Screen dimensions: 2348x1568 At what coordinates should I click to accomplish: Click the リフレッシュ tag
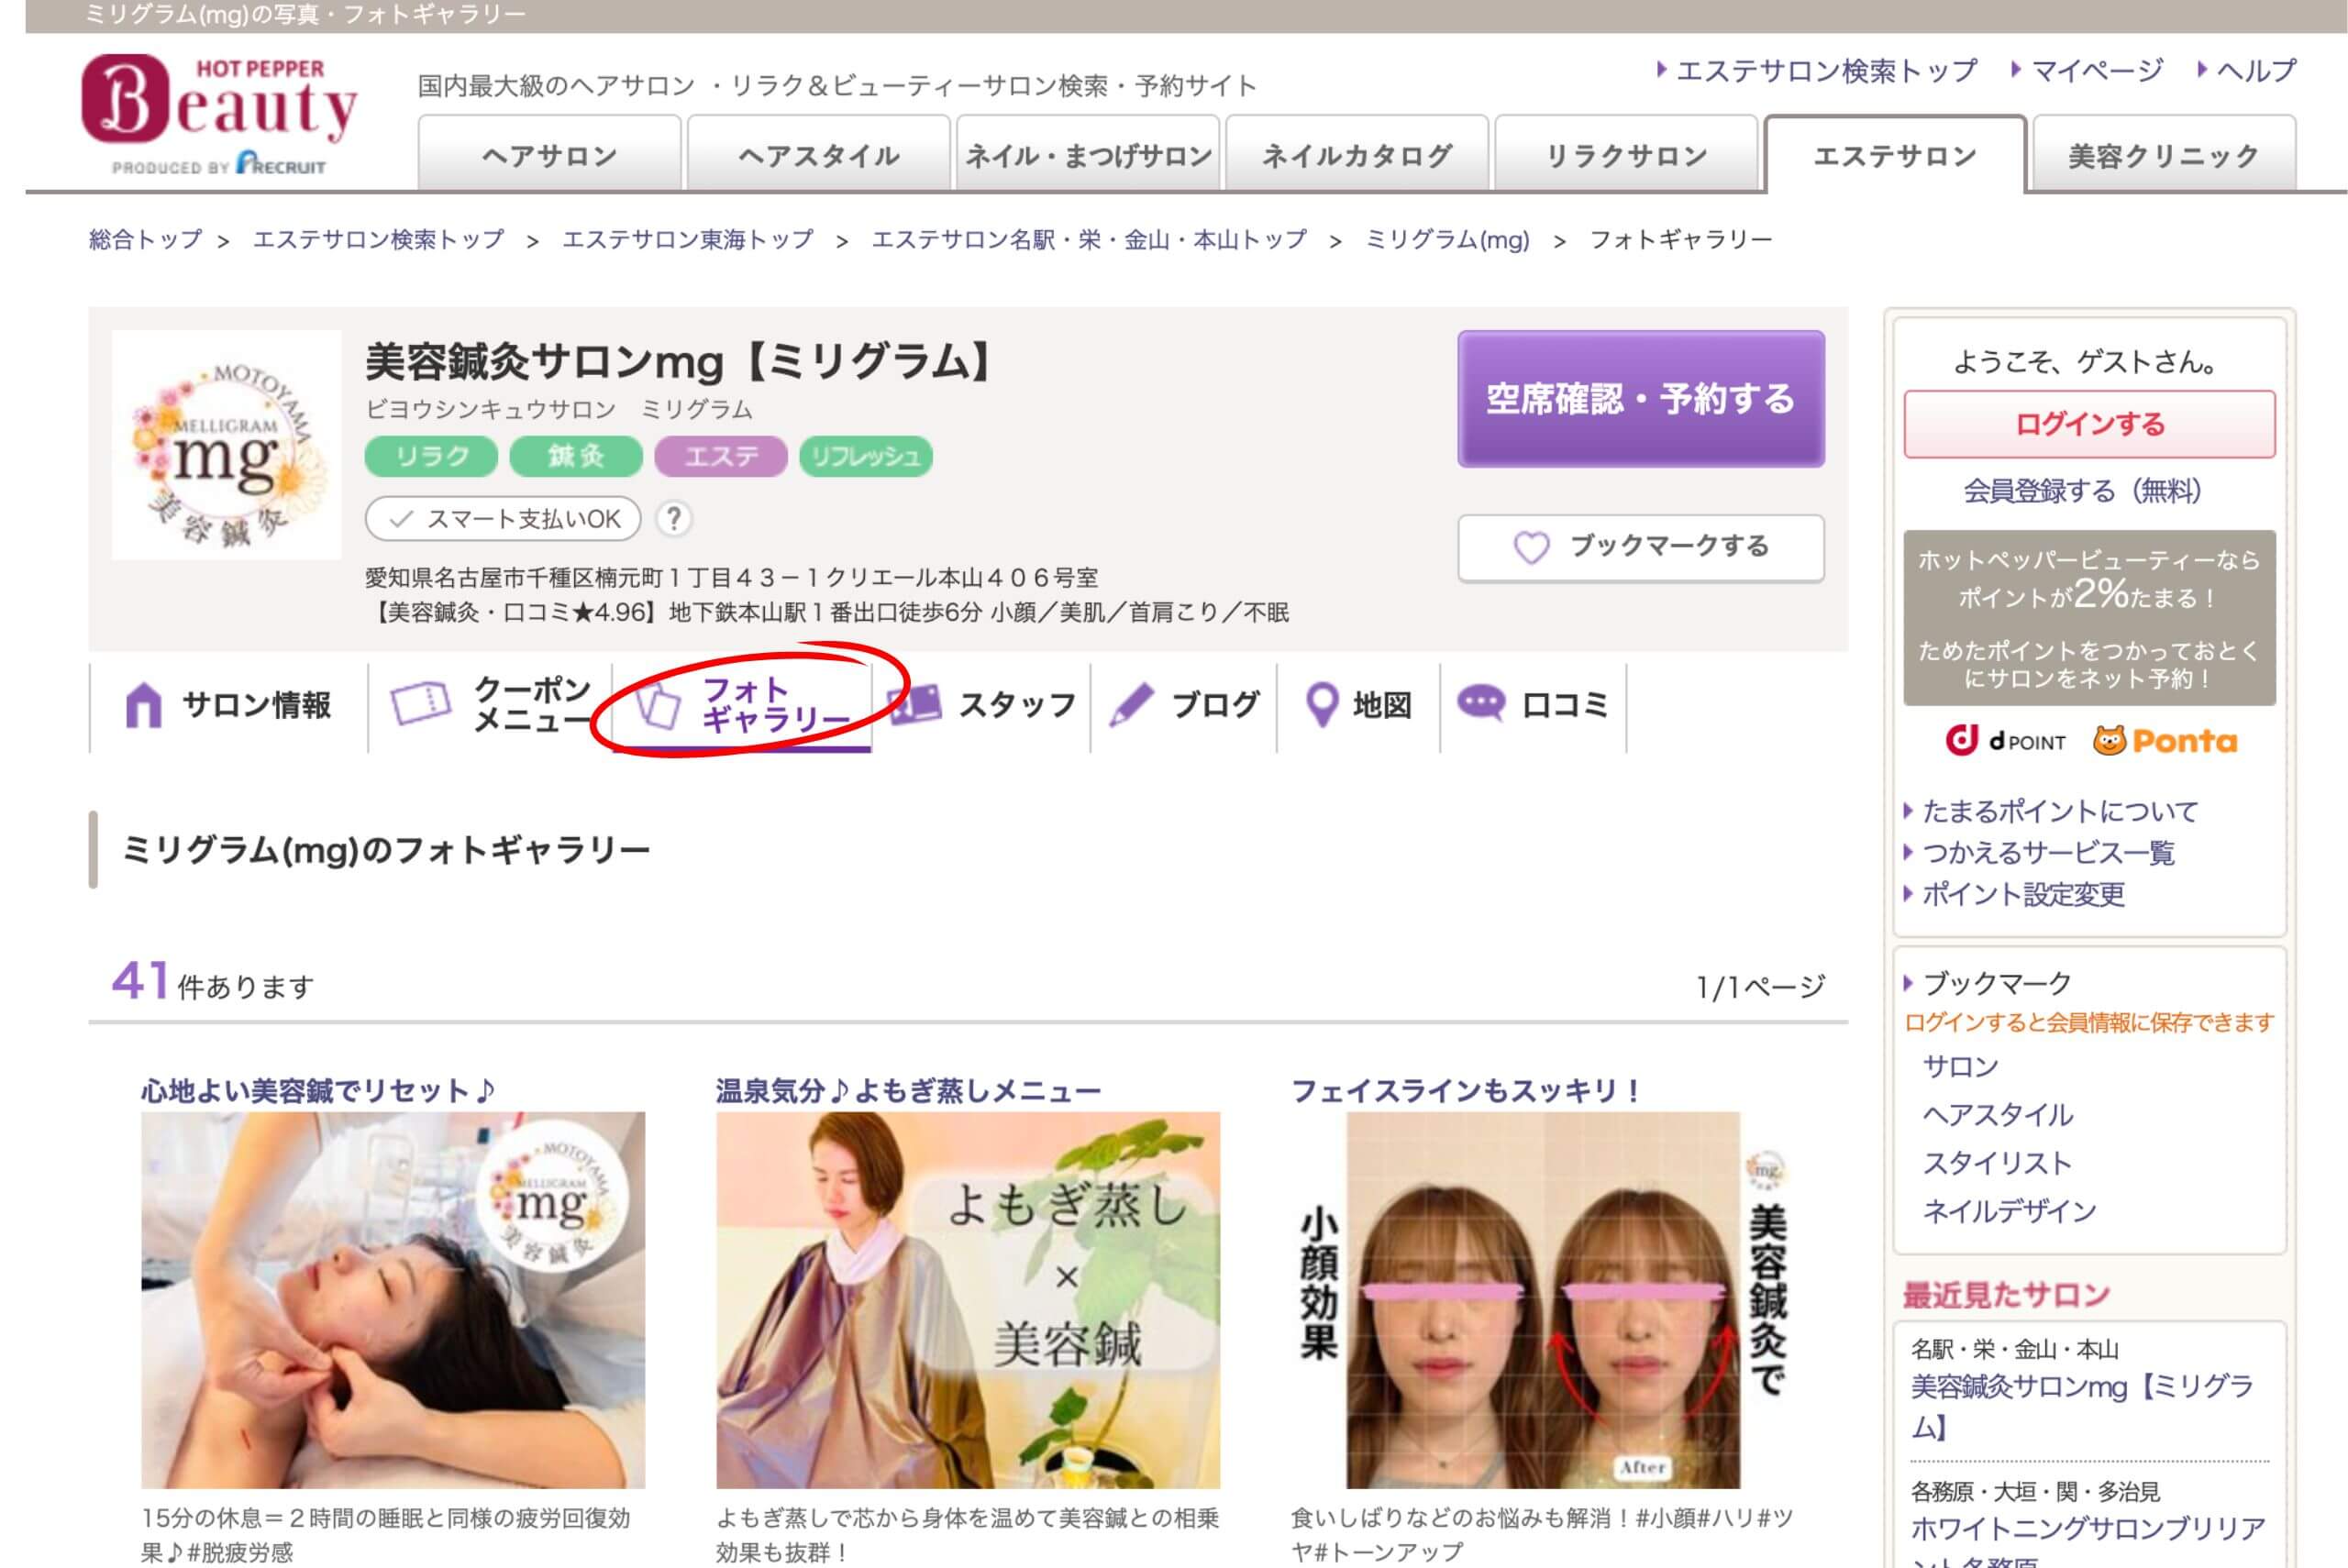click(866, 456)
